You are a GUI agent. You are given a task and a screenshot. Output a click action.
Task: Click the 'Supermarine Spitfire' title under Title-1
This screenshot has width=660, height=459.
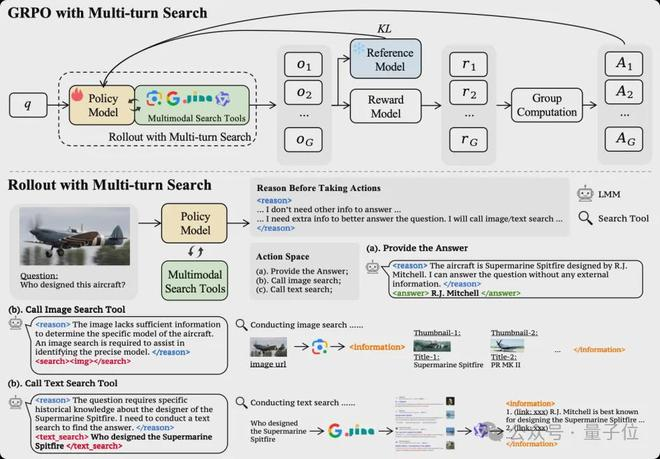(x=448, y=365)
